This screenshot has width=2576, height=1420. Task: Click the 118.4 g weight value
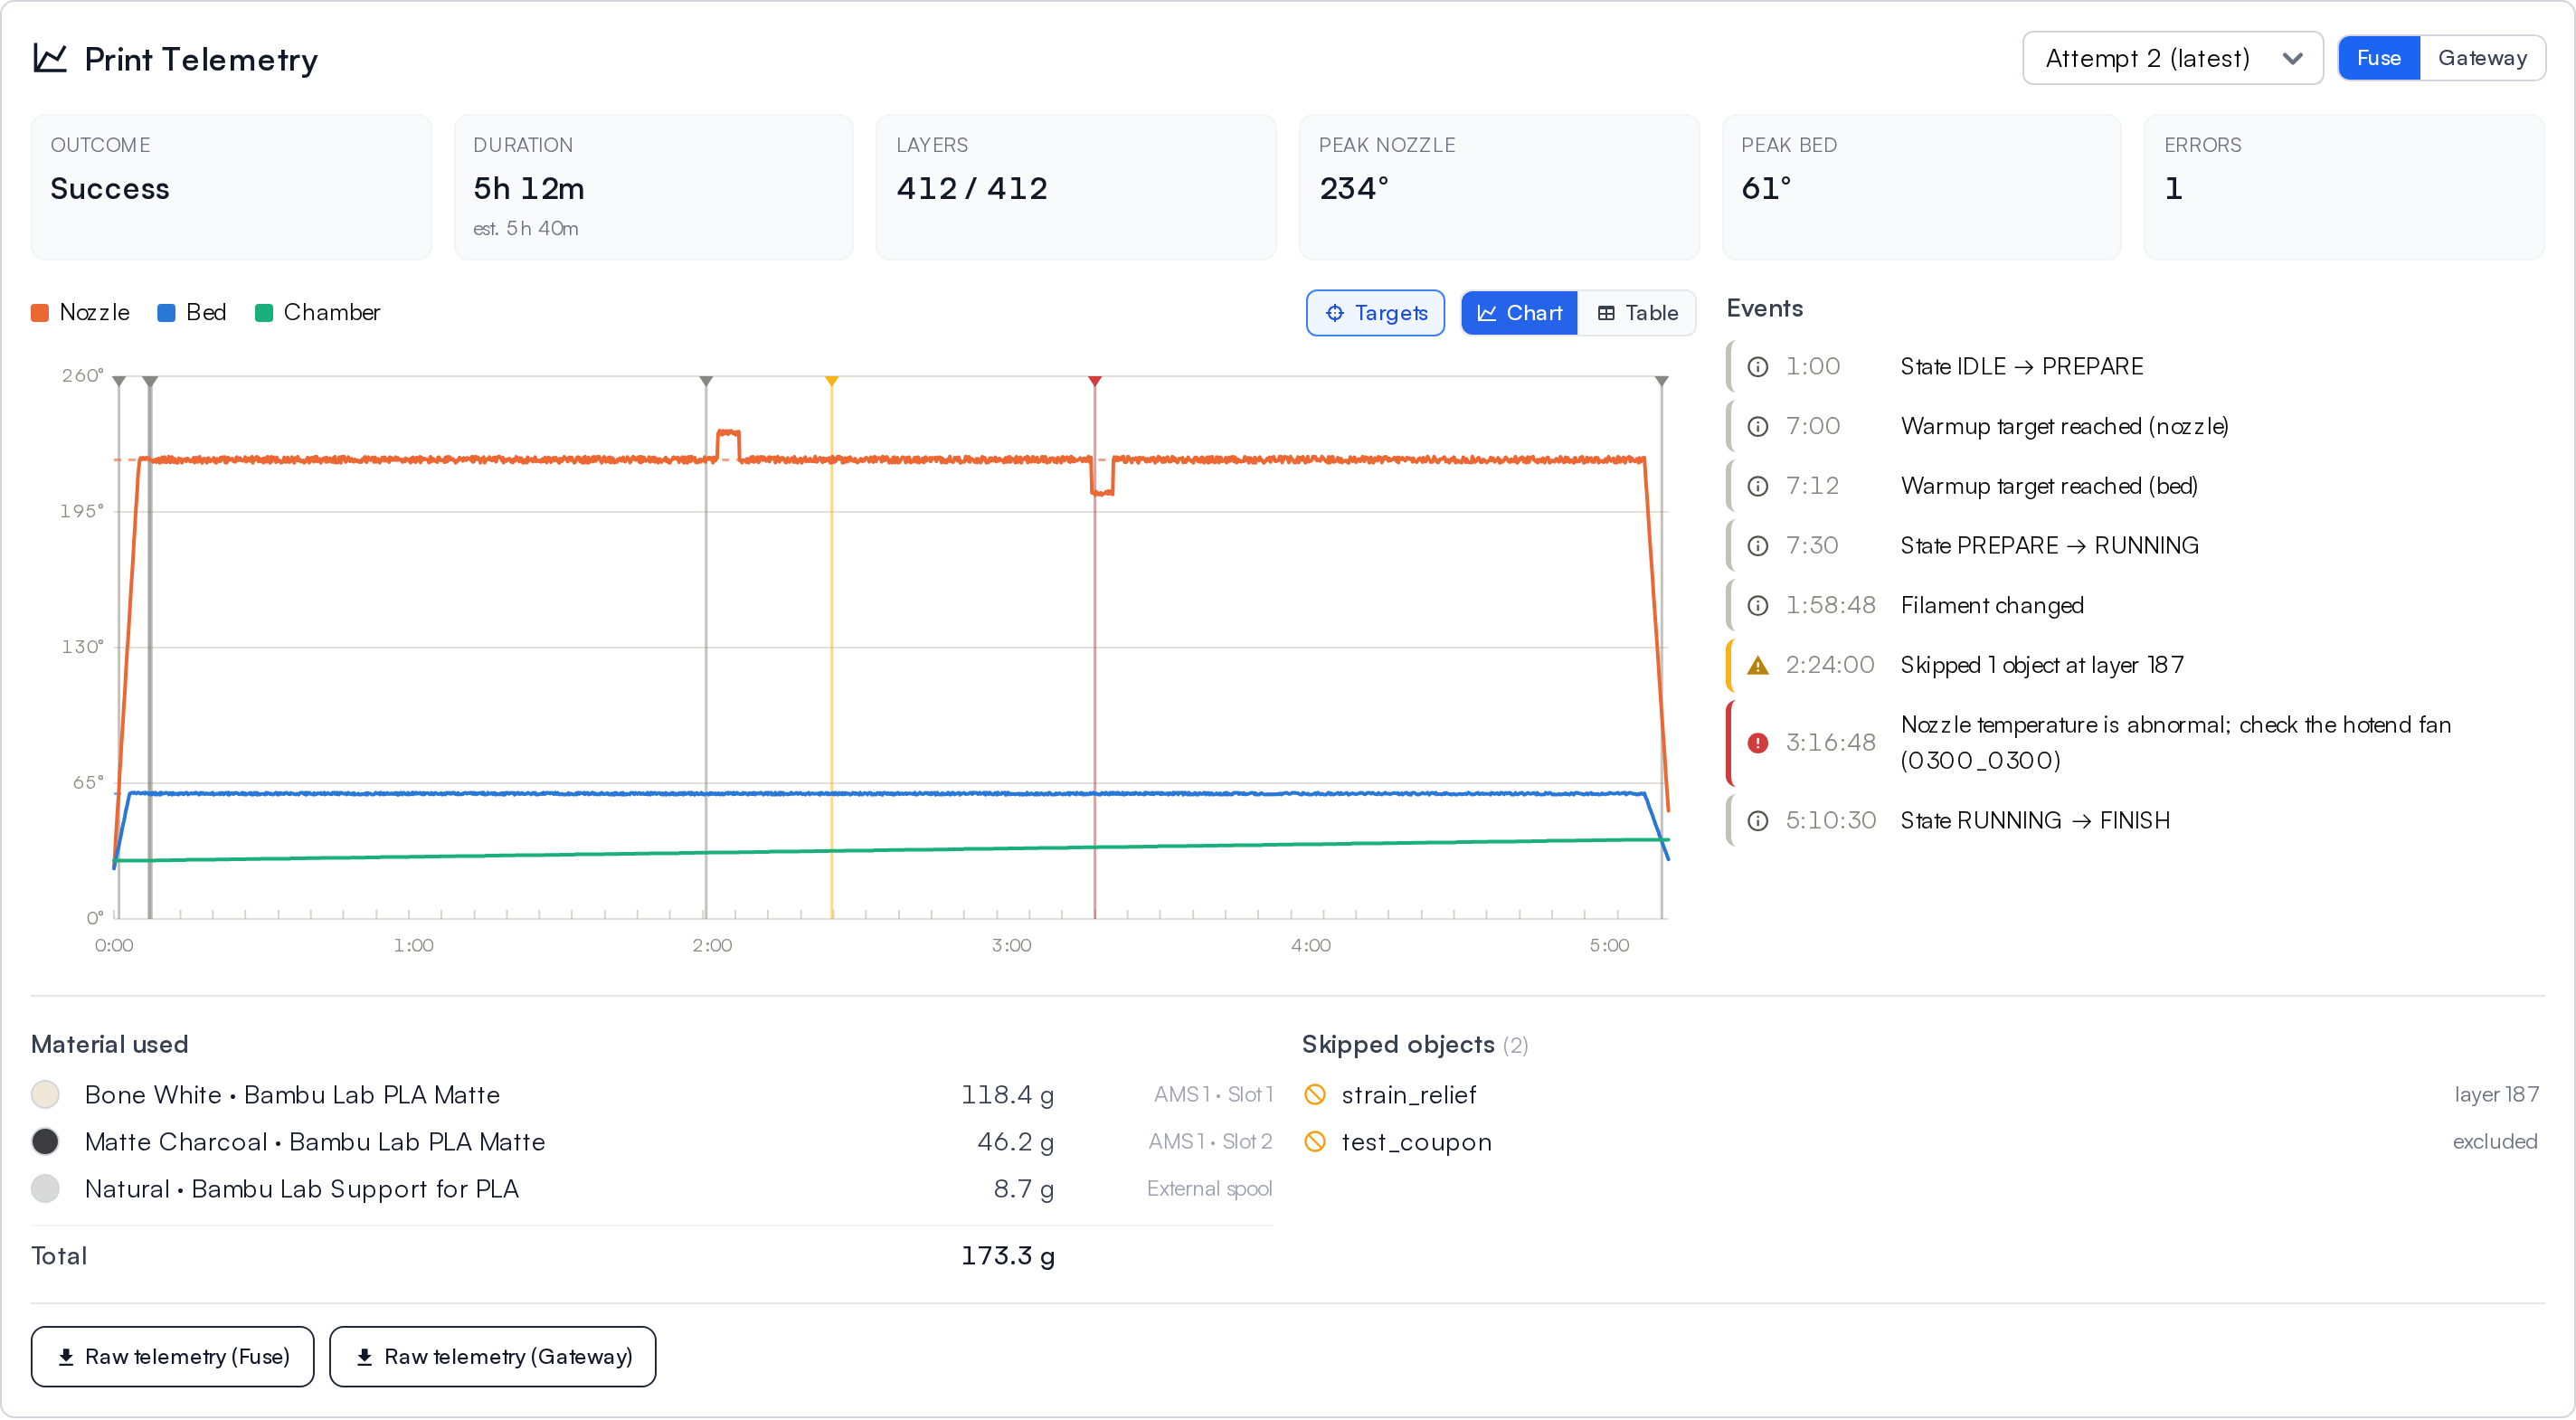[1007, 1095]
